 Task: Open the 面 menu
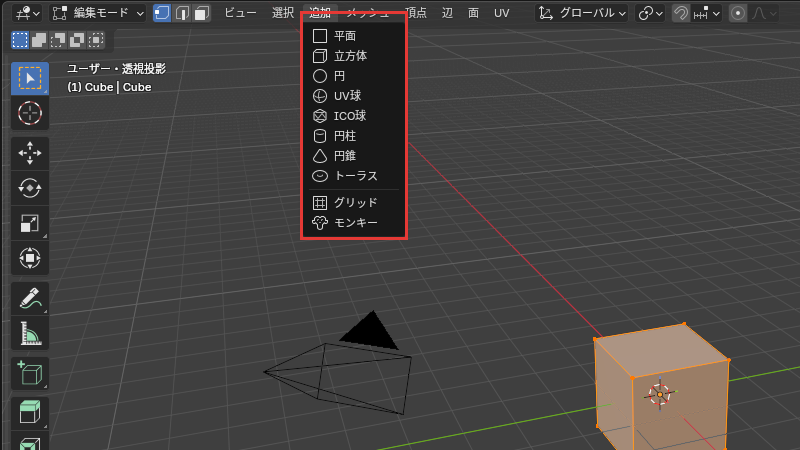tap(473, 13)
